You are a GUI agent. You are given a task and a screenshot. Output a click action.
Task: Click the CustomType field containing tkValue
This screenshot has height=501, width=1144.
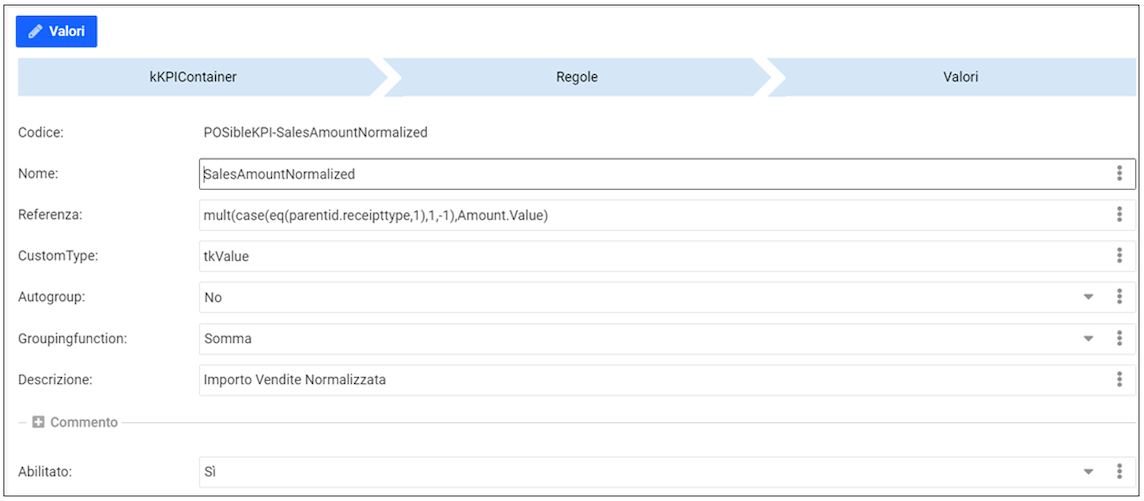click(650, 256)
